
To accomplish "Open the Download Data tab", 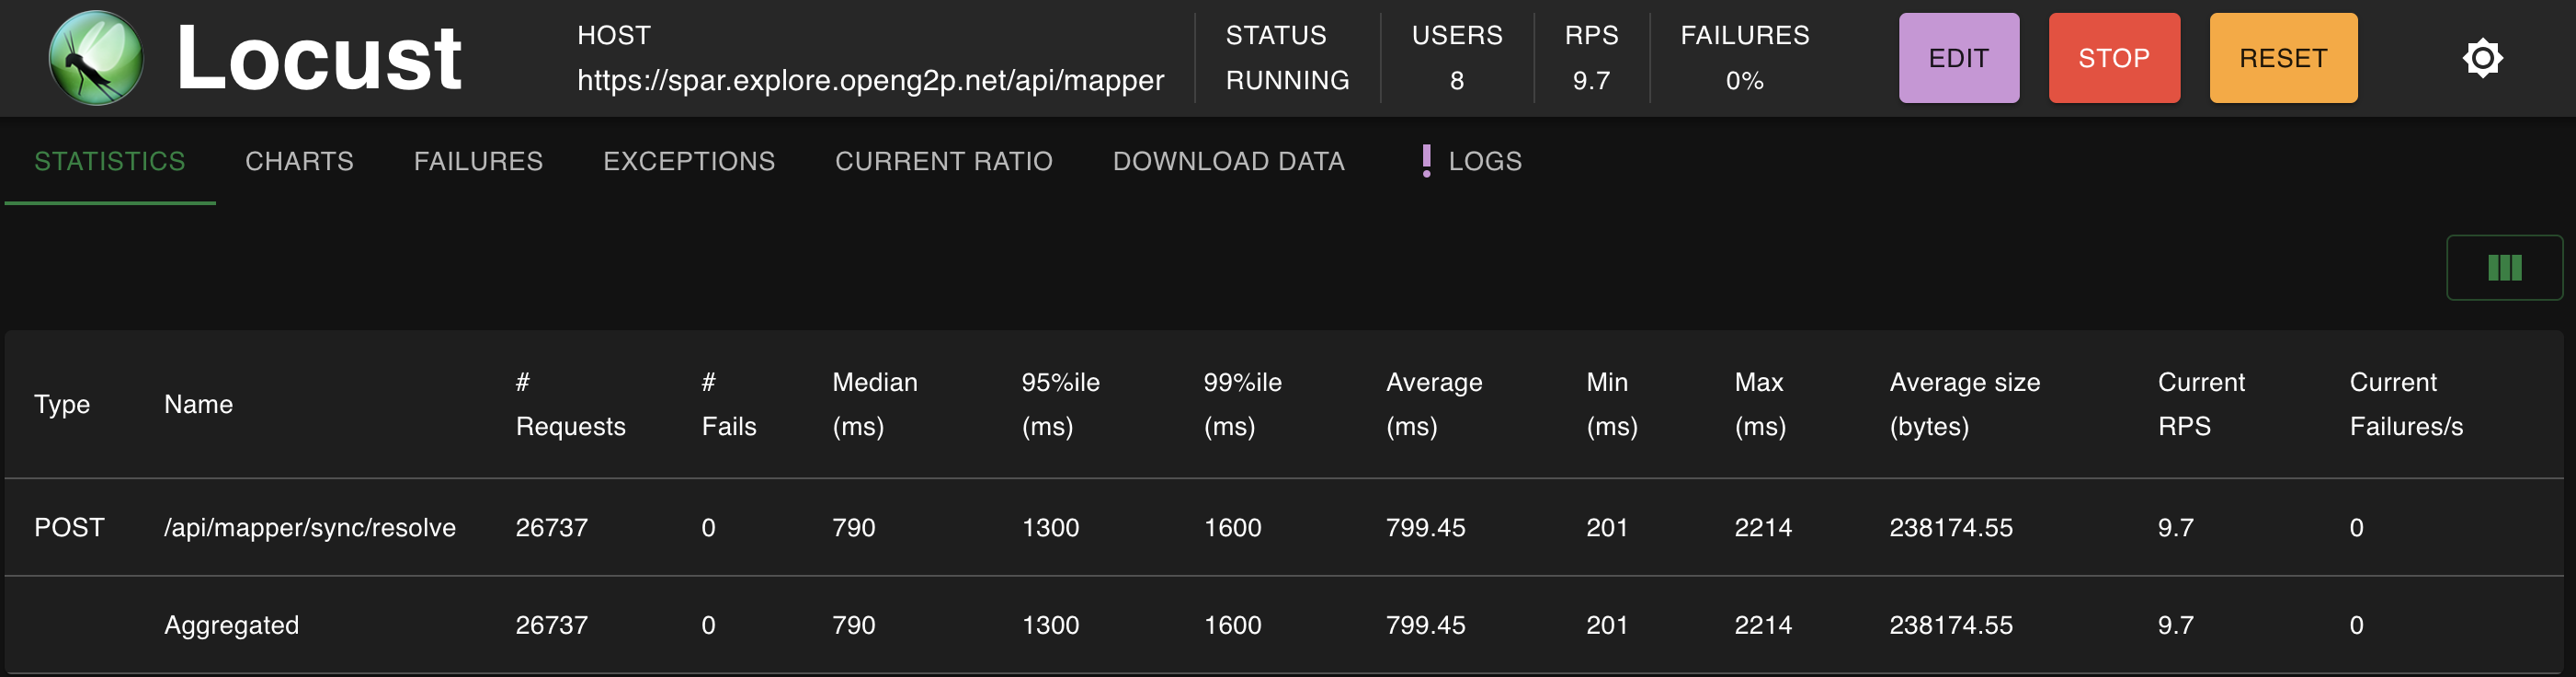I will pos(1228,161).
